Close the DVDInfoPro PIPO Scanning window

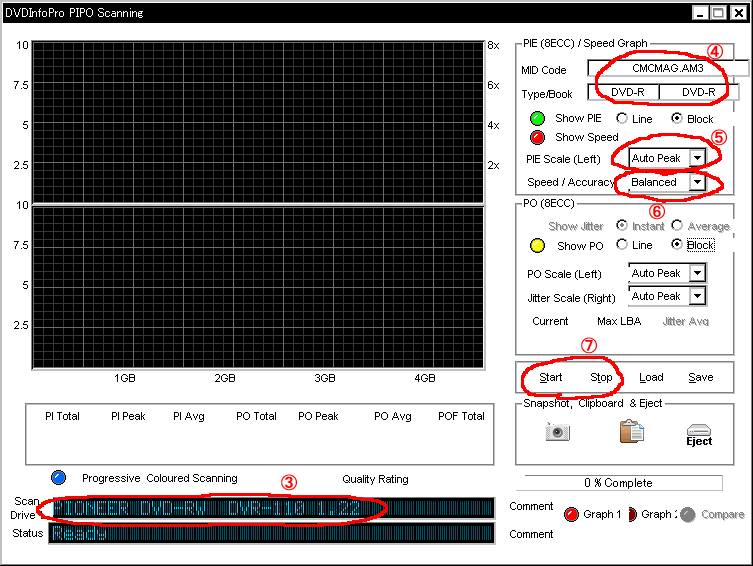(x=738, y=12)
